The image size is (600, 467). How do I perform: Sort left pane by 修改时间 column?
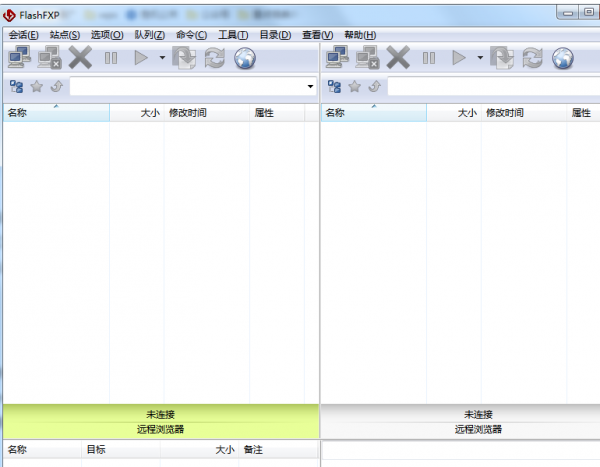coord(205,113)
